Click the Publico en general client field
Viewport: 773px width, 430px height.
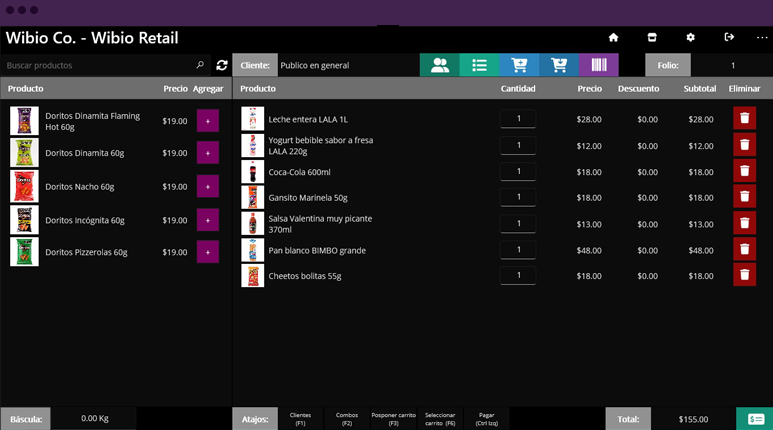349,65
